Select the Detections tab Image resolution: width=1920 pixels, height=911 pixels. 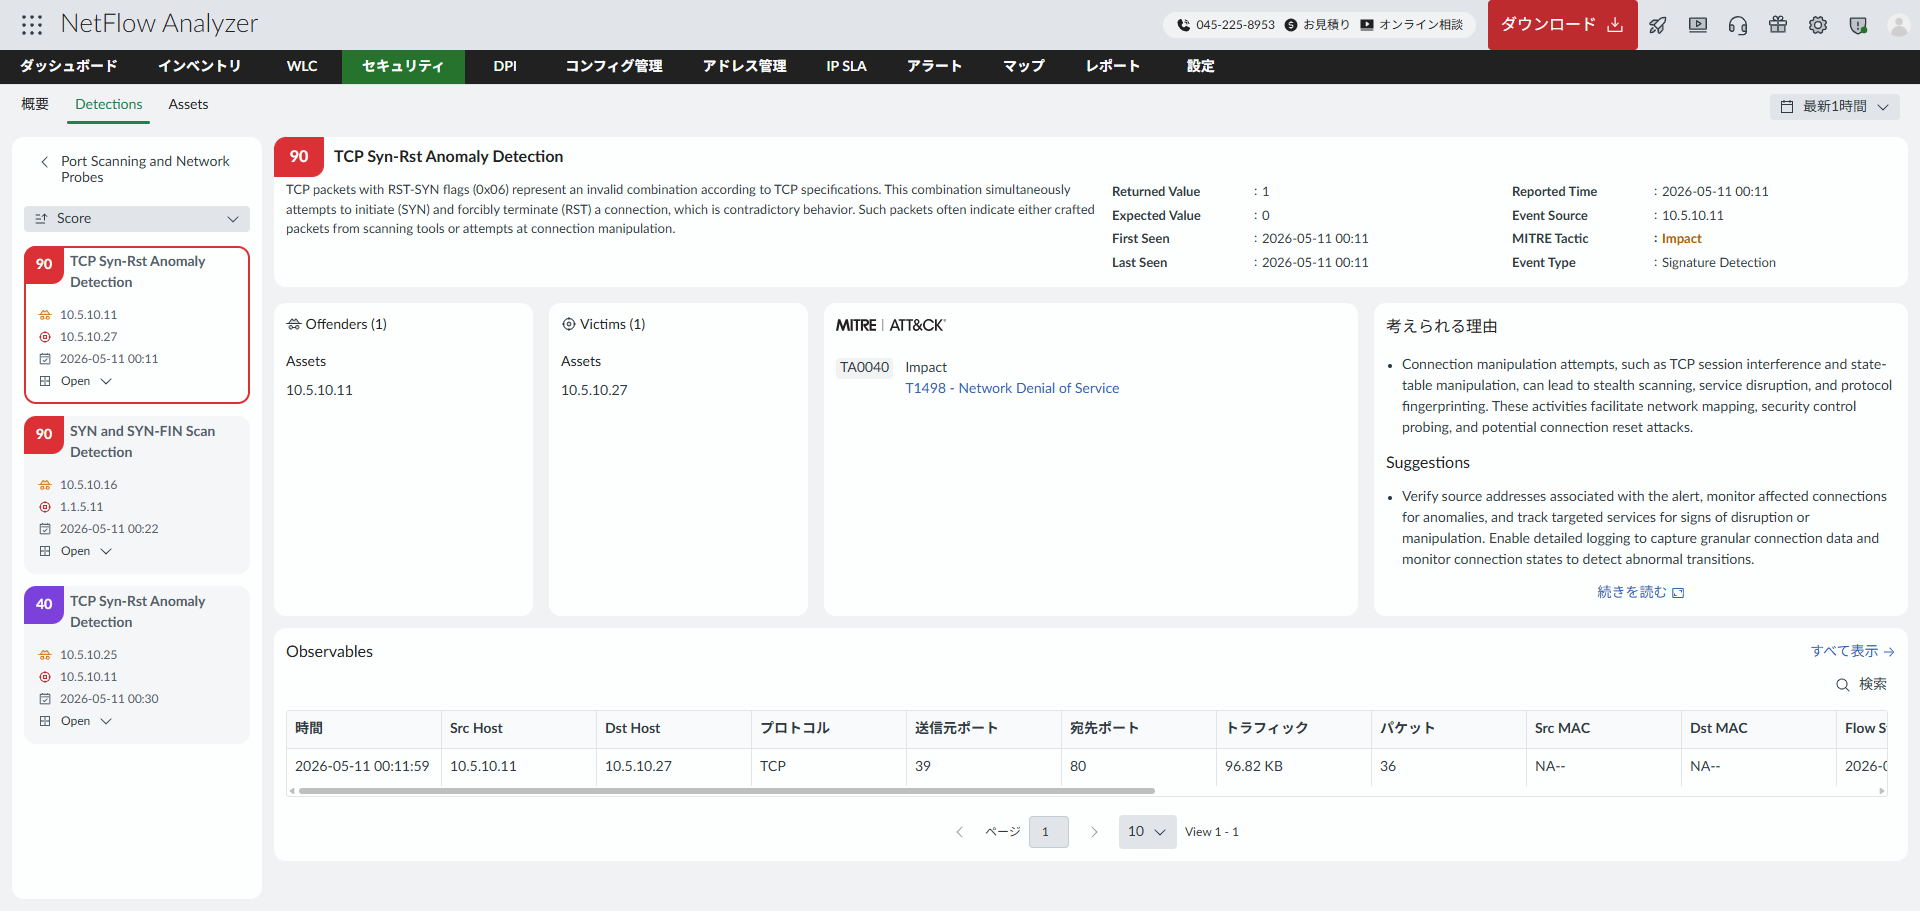(109, 104)
